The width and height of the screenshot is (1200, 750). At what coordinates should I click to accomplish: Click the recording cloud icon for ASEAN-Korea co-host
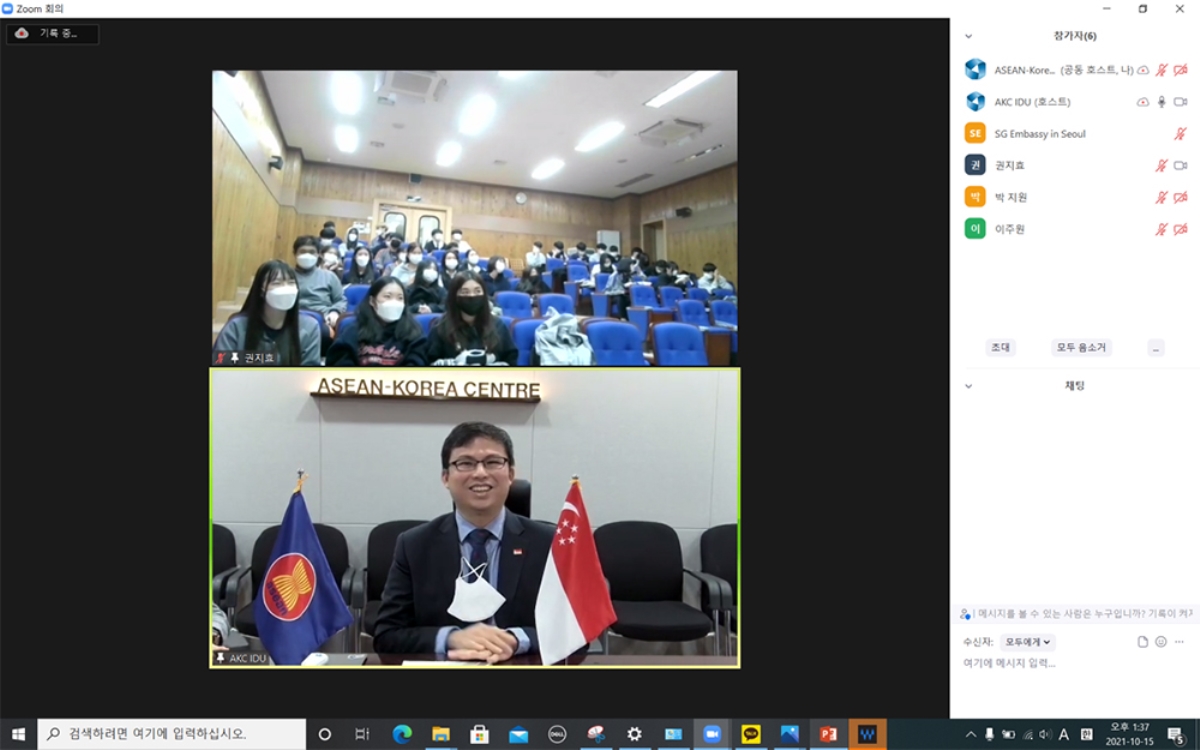[1143, 70]
